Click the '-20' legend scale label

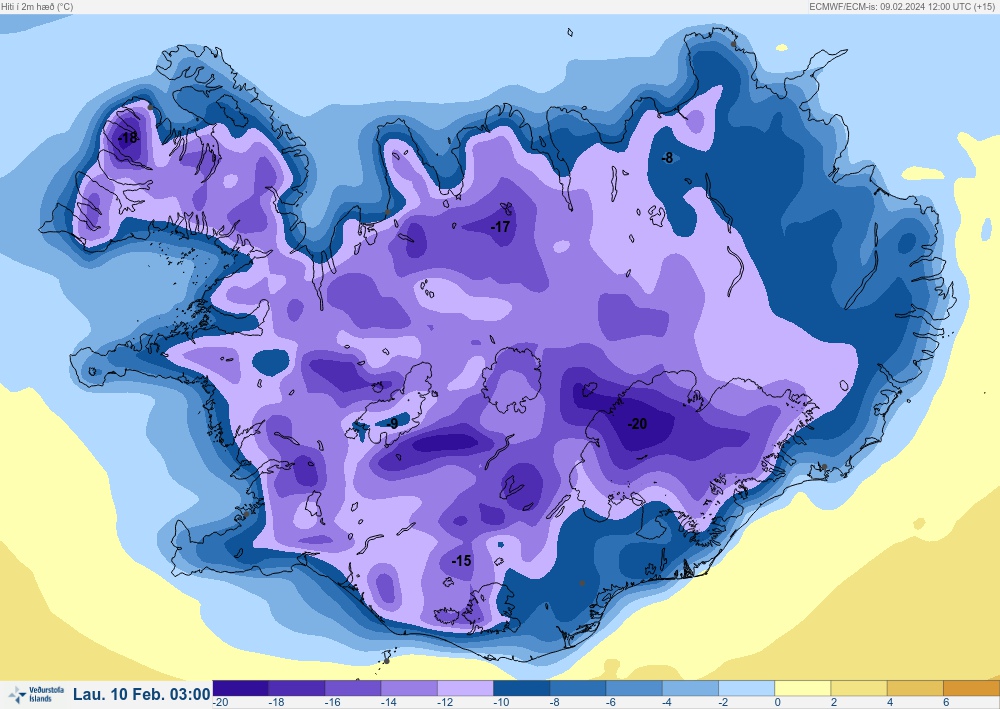(221, 703)
